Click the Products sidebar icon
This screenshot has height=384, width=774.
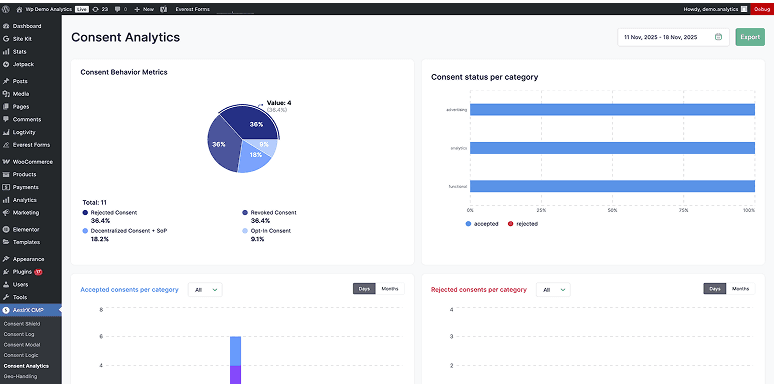click(x=6, y=174)
